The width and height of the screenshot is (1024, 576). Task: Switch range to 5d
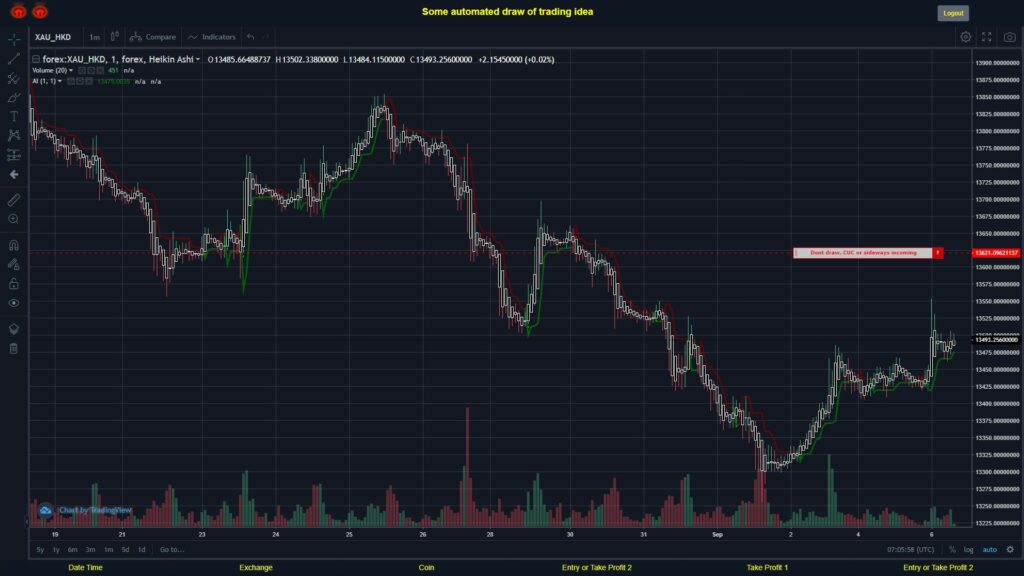tap(125, 550)
